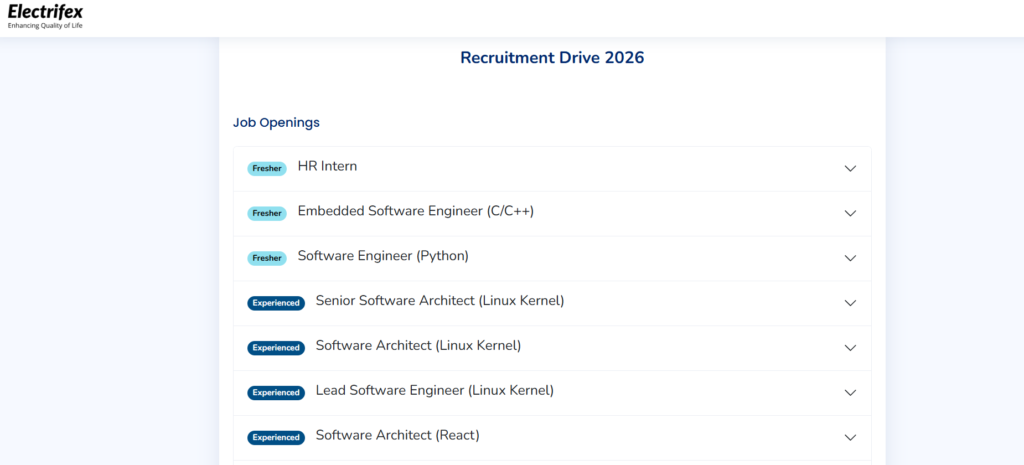This screenshot has height=465, width=1024.
Task: Expand Lead Software Engineer chevron arrow
Action: [850, 393]
